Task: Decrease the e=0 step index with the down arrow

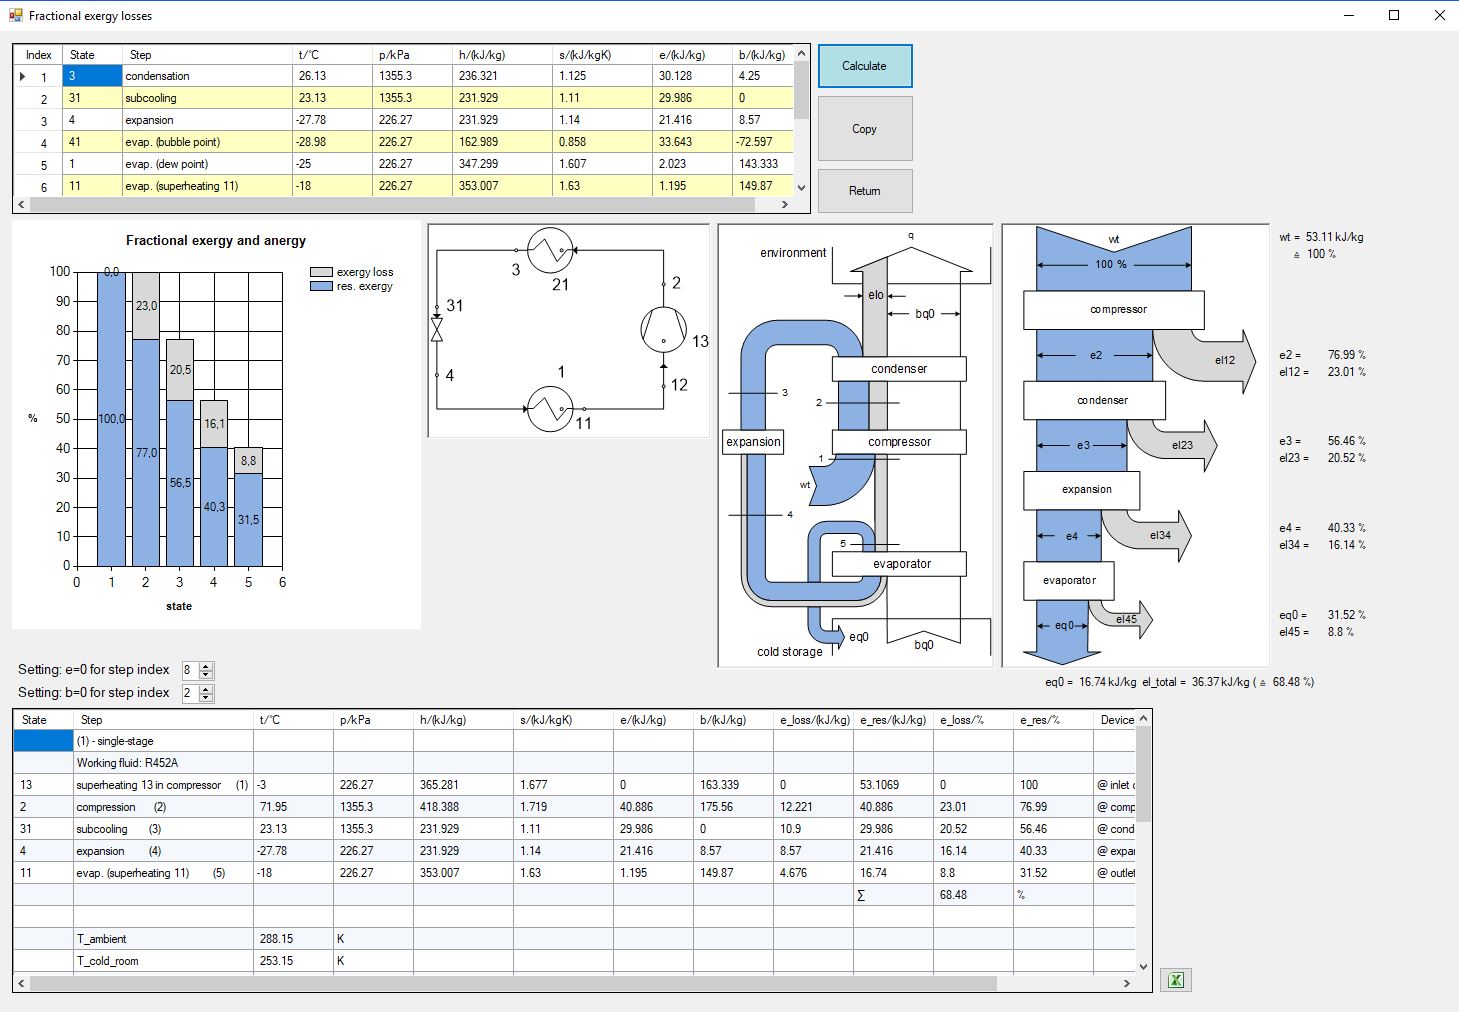Action: [206, 675]
